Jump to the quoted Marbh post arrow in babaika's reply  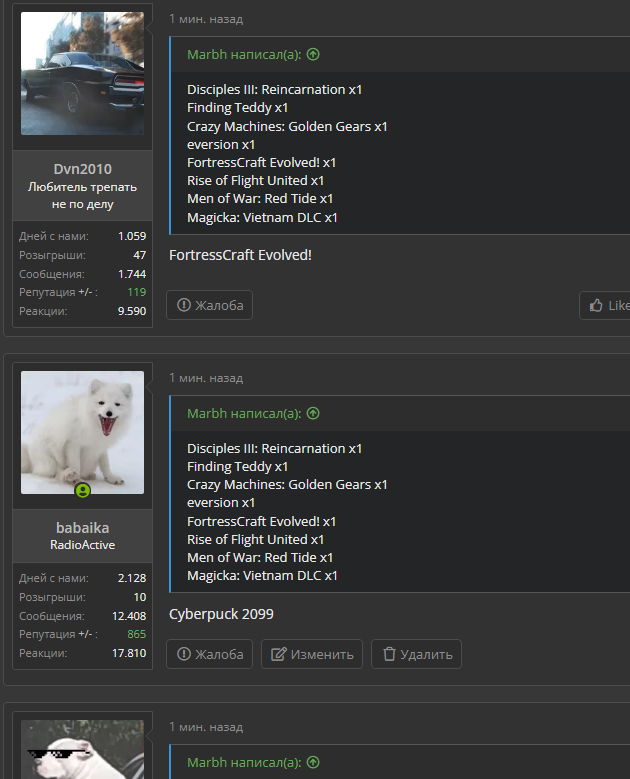[313, 413]
